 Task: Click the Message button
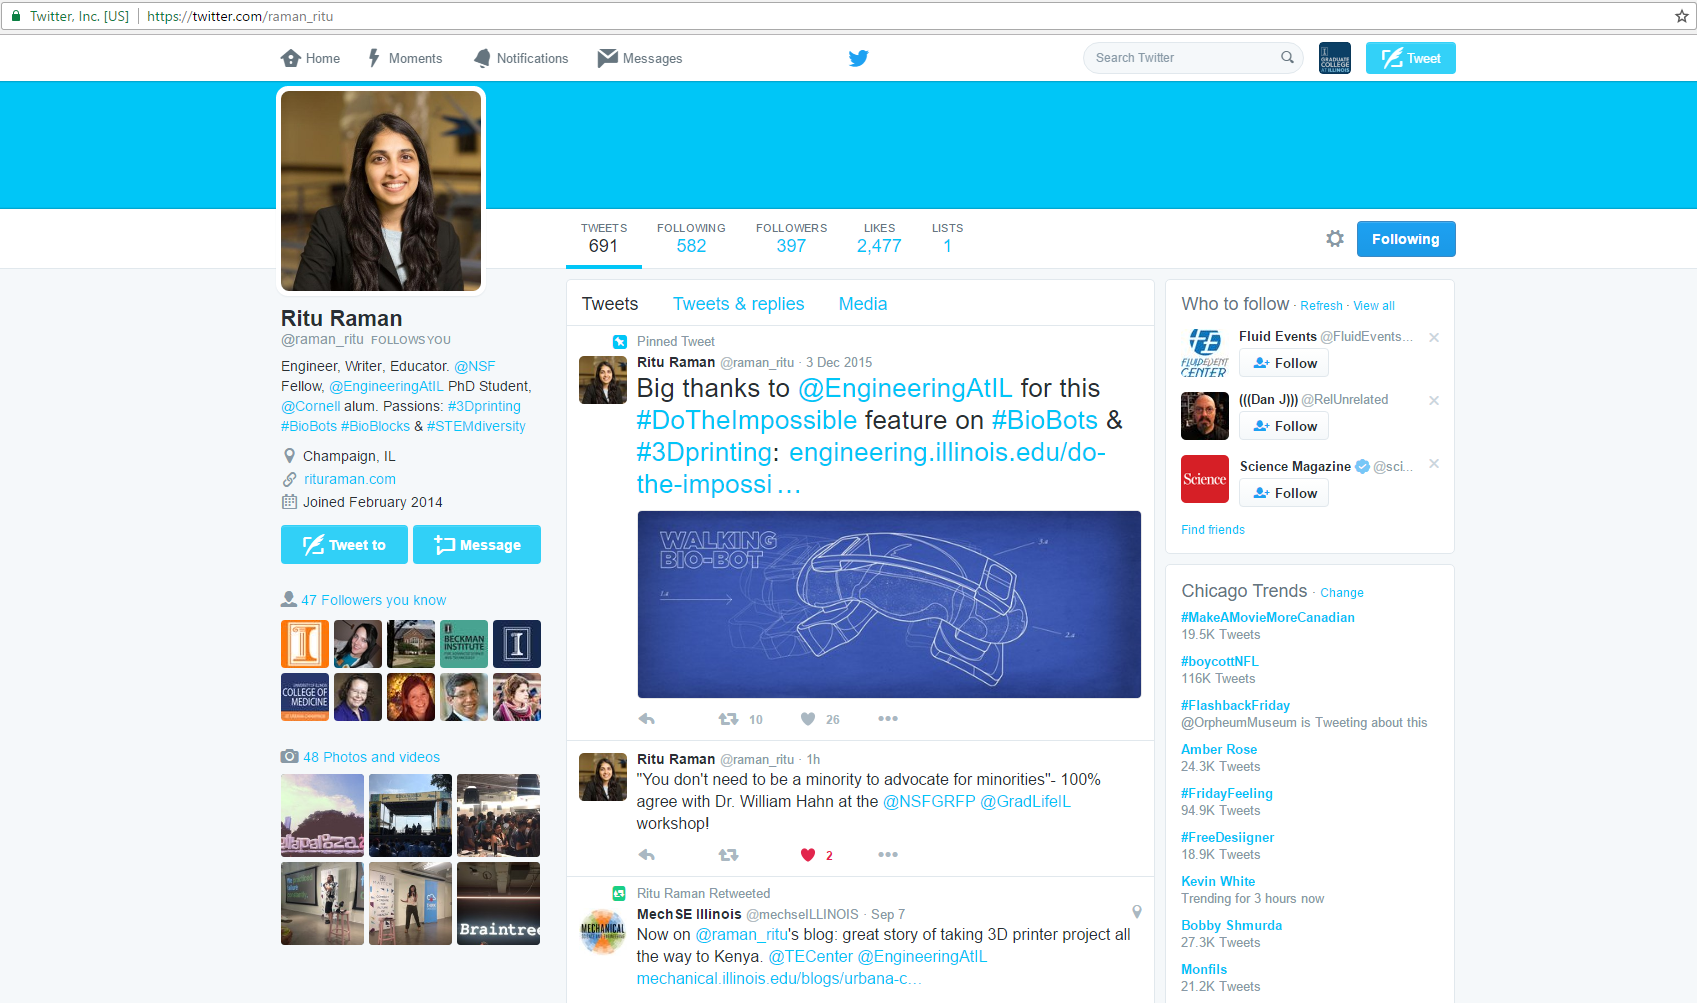click(x=477, y=545)
